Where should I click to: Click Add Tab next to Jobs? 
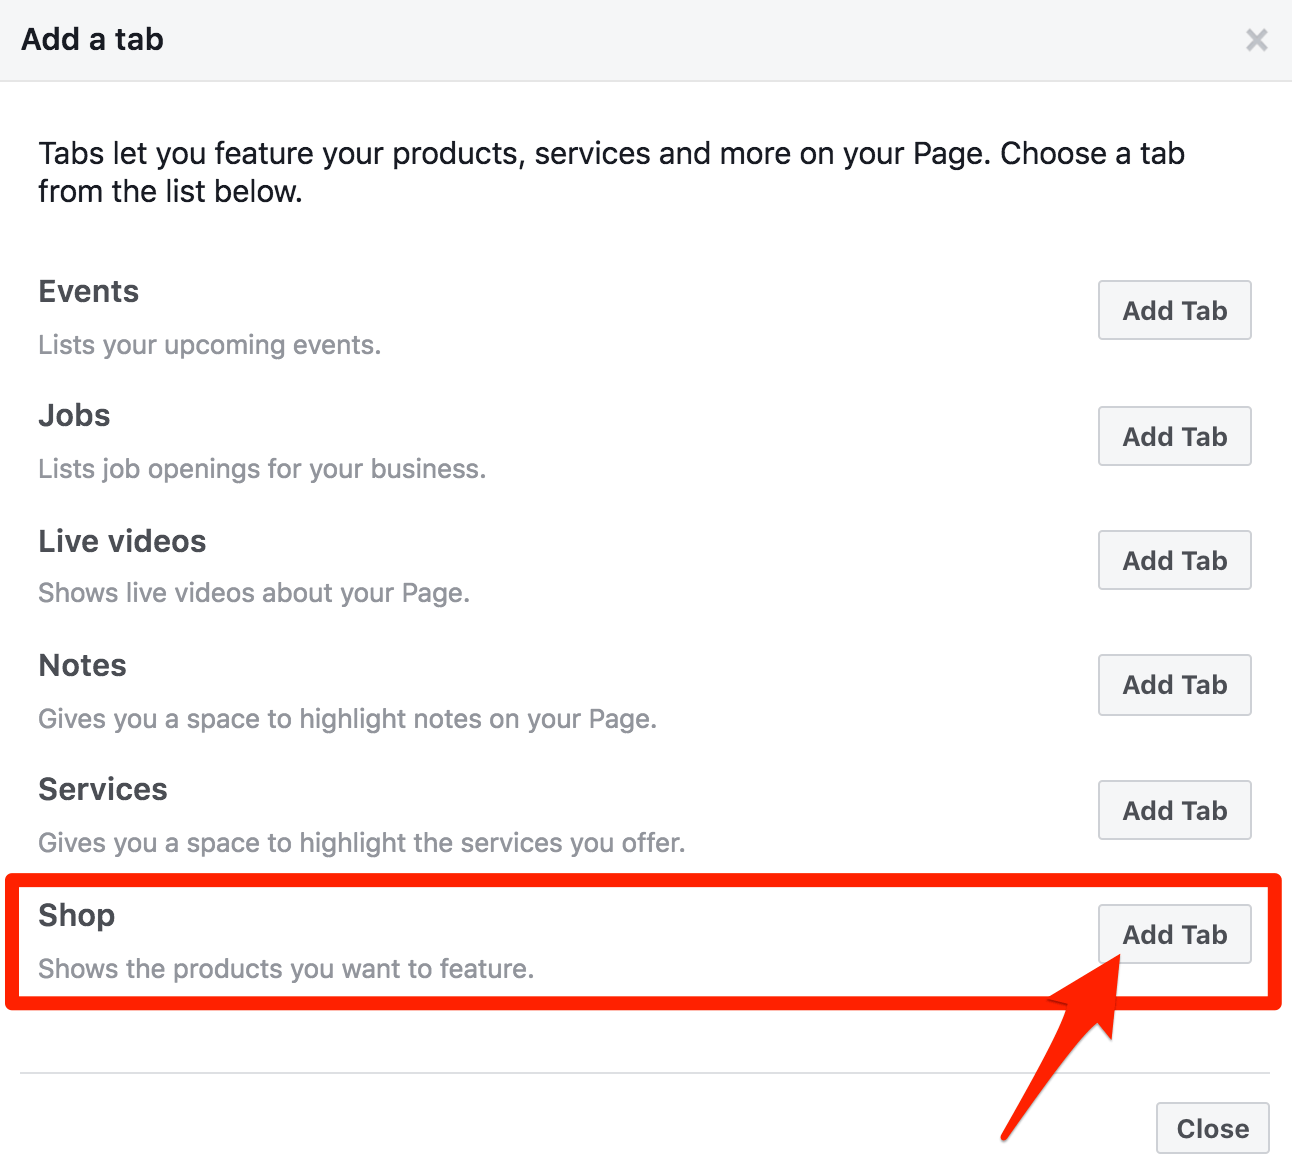click(x=1174, y=437)
